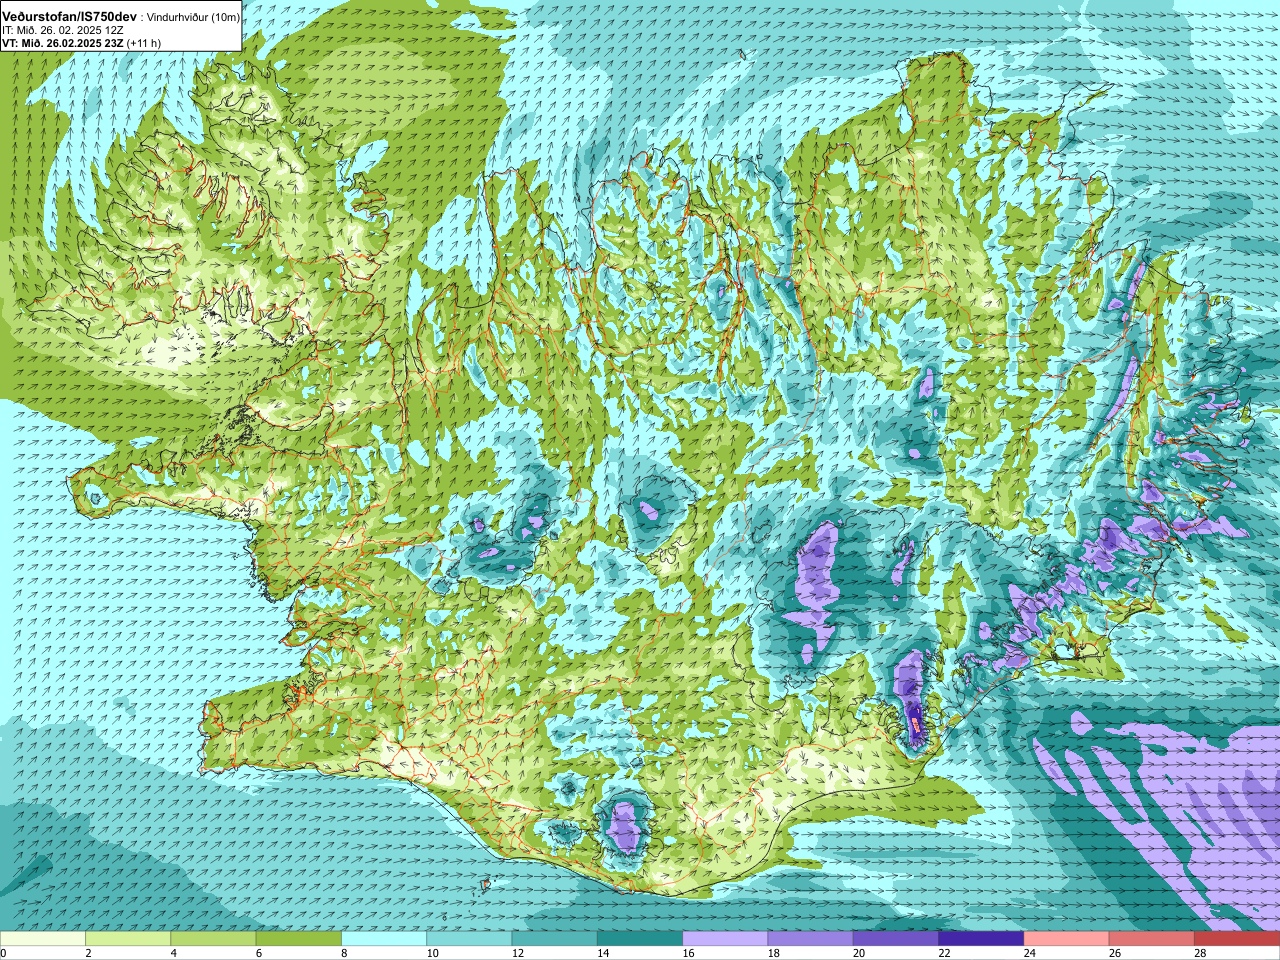Select the "Vindurhviður (10m)" label
1280x960 pixels.
coord(193,17)
